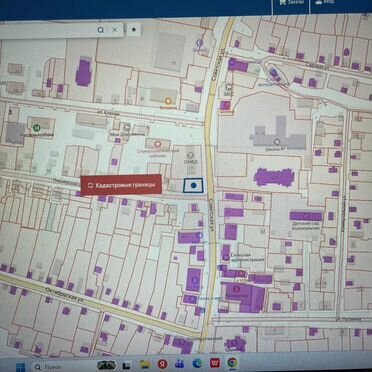Click the school marker on gray building
This screenshot has height=372, width=372.
point(276,142)
